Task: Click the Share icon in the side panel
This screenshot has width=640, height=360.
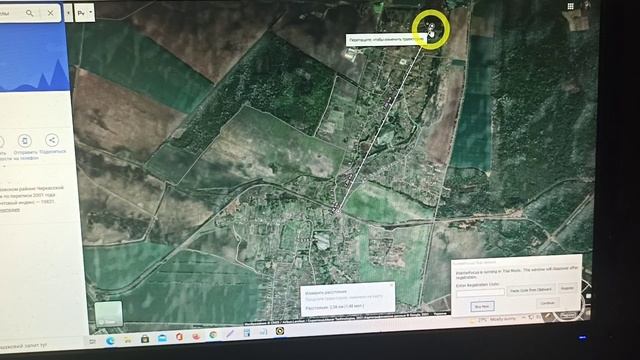Action: (x=52, y=140)
